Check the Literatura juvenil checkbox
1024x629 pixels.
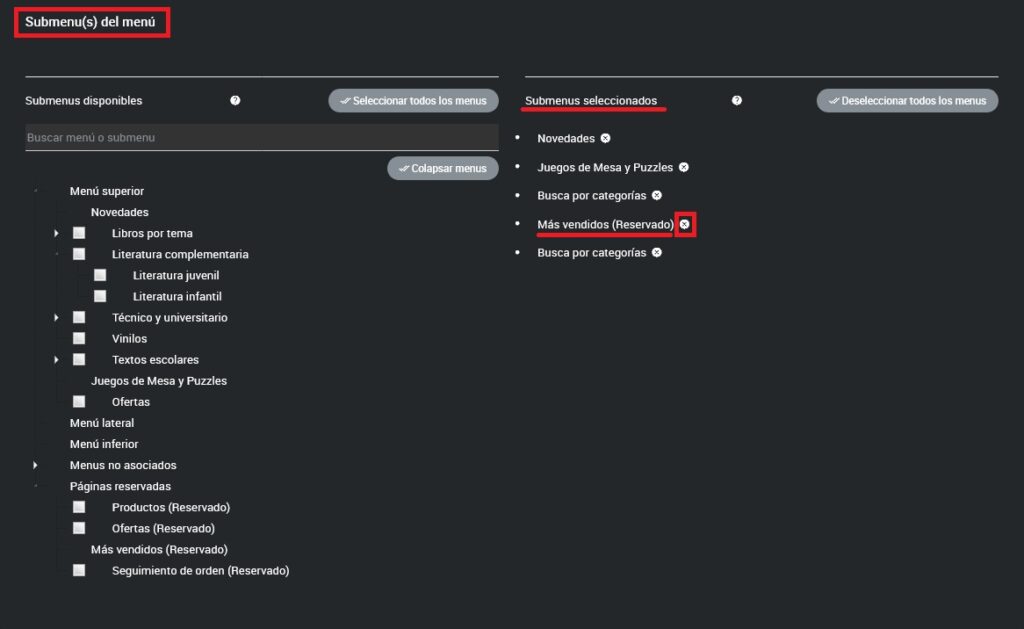[100, 275]
